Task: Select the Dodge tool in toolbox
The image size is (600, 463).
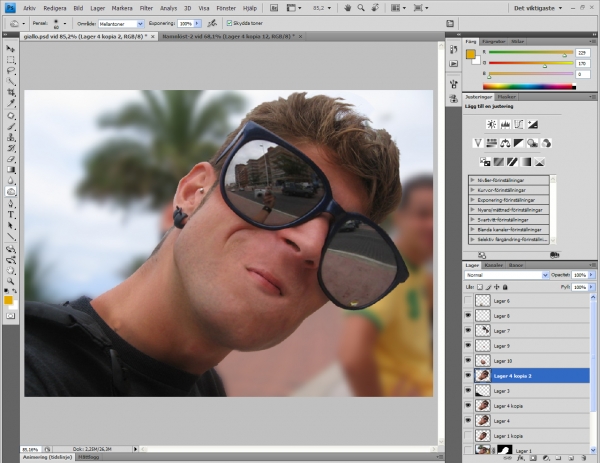Action: pyautogui.click(x=11, y=191)
